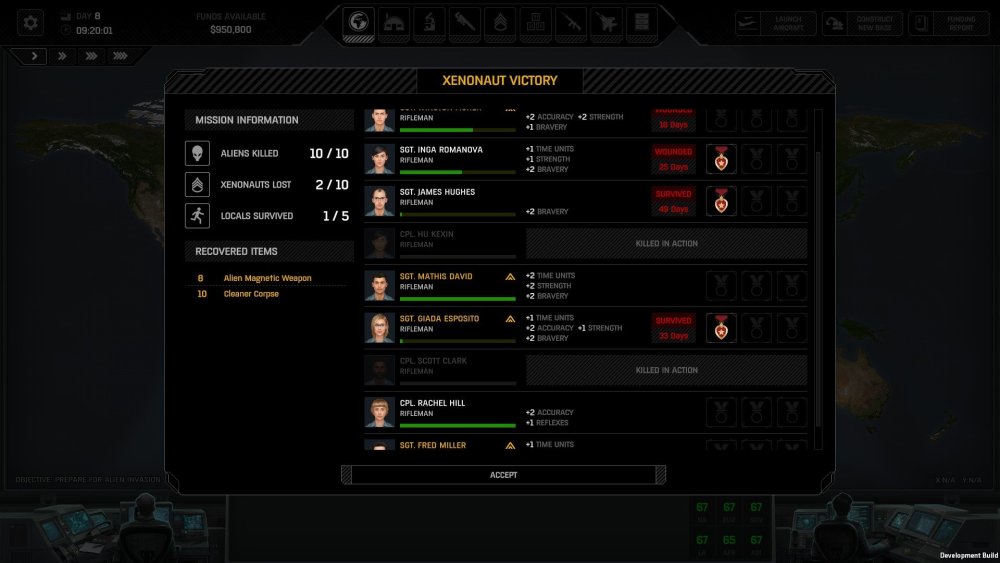
Task: Click Inga Romanova's second empty medal slot
Action: (756, 159)
